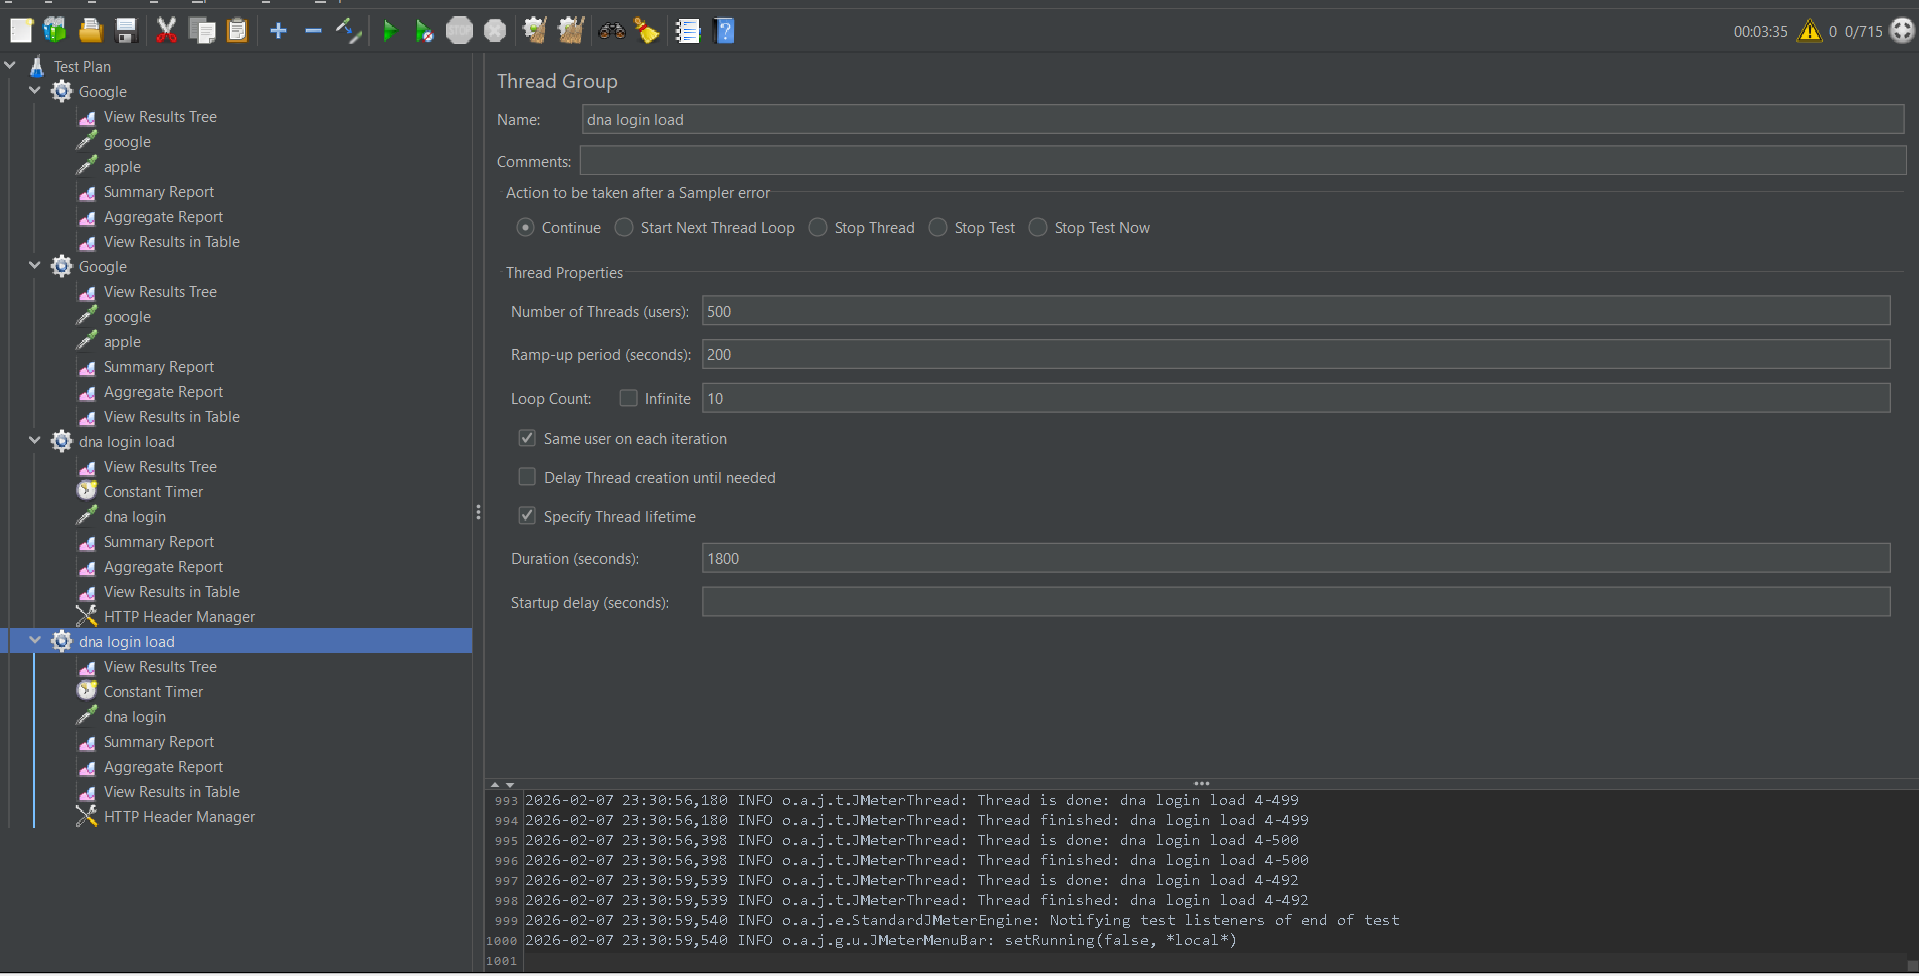The image size is (1919, 976).
Task: Click the scissors Cut icon
Action: [x=166, y=32]
